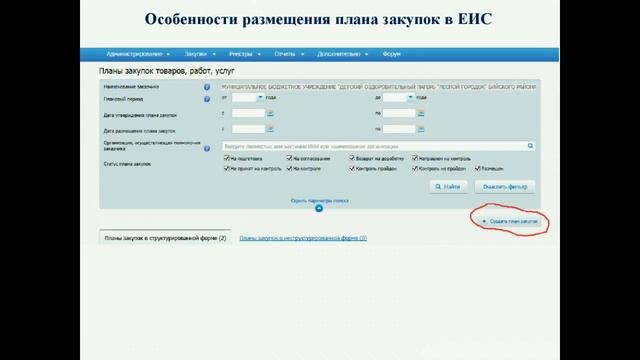
Task: Open calendar for plan approval end date
Action: (421, 113)
